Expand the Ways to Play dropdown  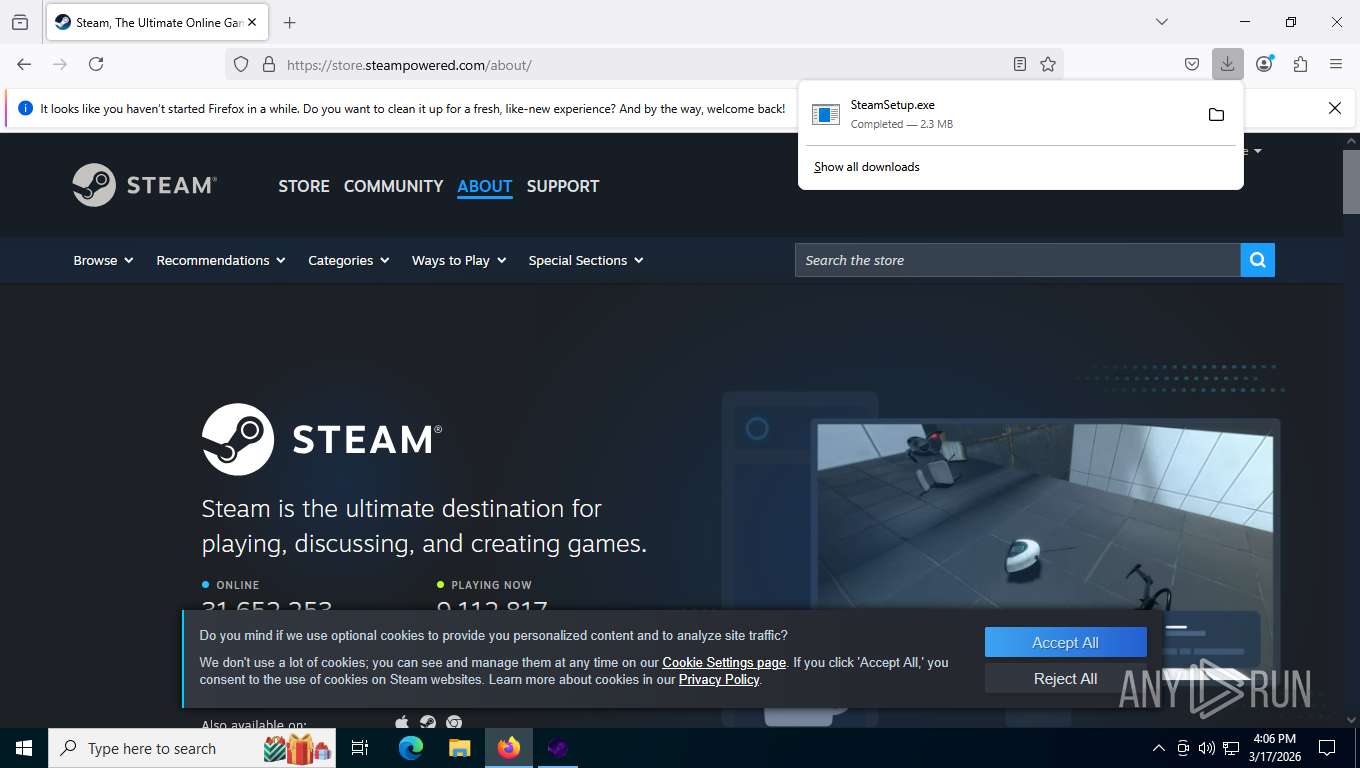click(459, 260)
